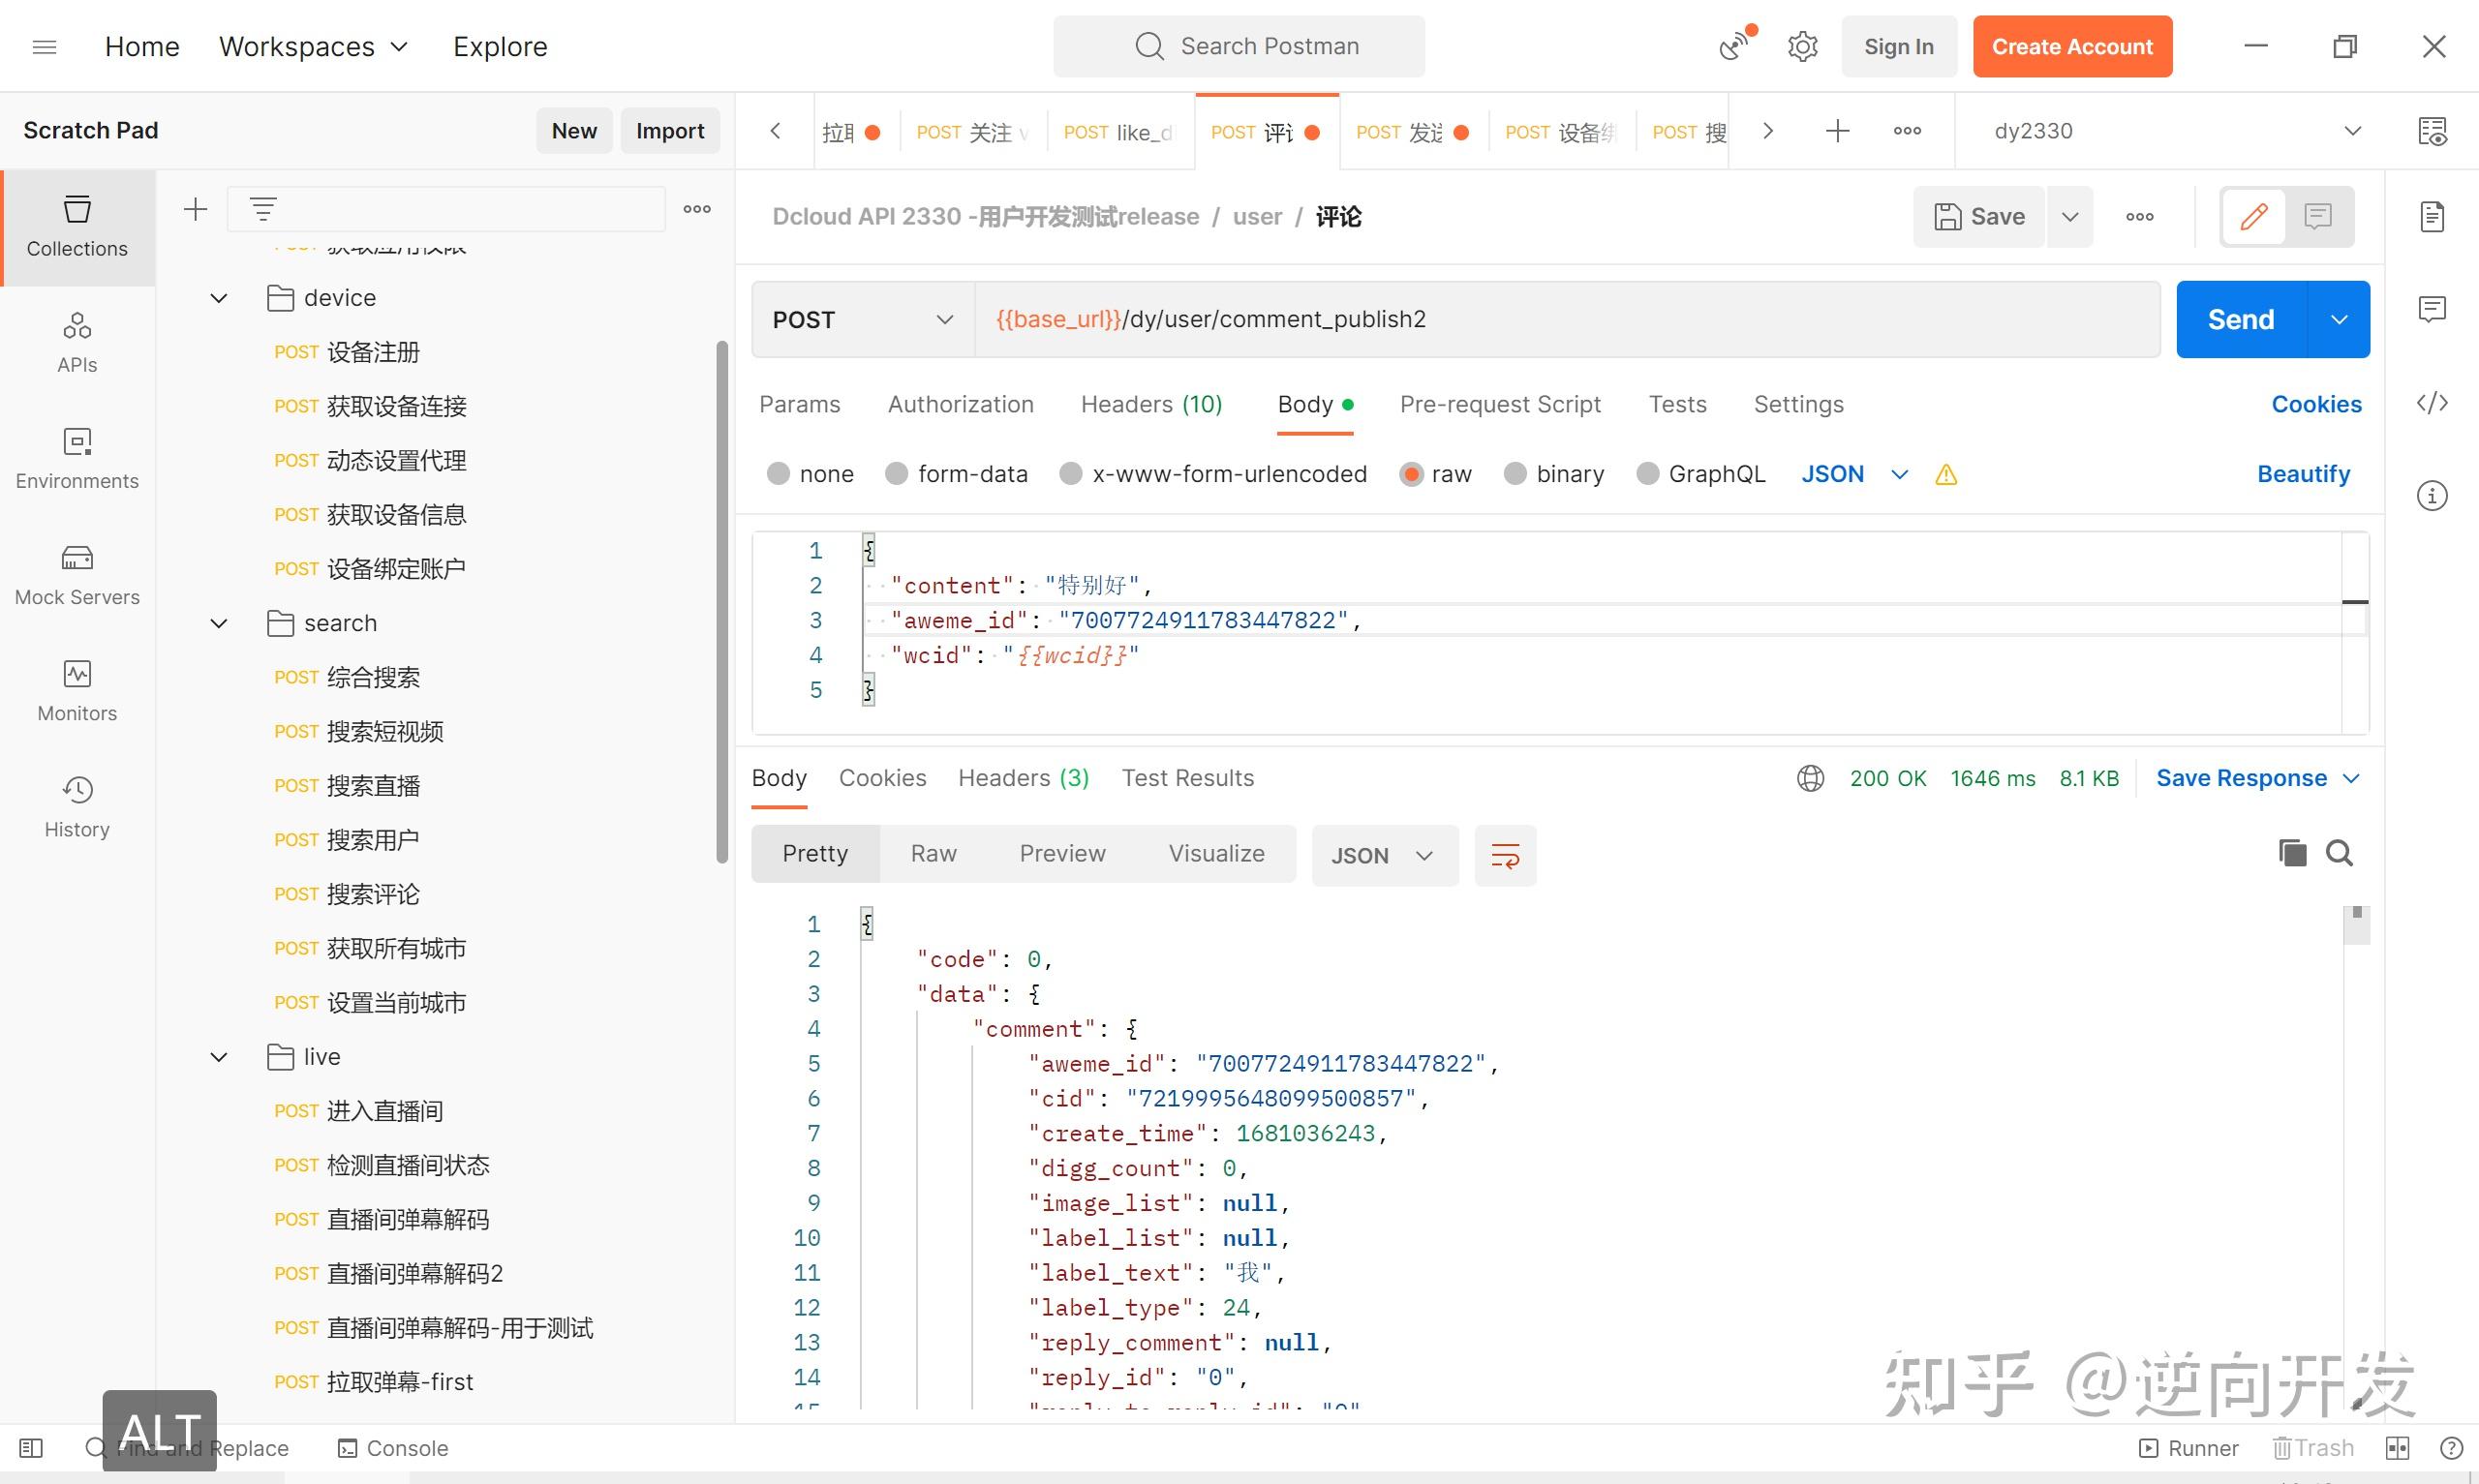Click the Beautify link
Screen dimensions: 2479x1484
coord(2303,474)
